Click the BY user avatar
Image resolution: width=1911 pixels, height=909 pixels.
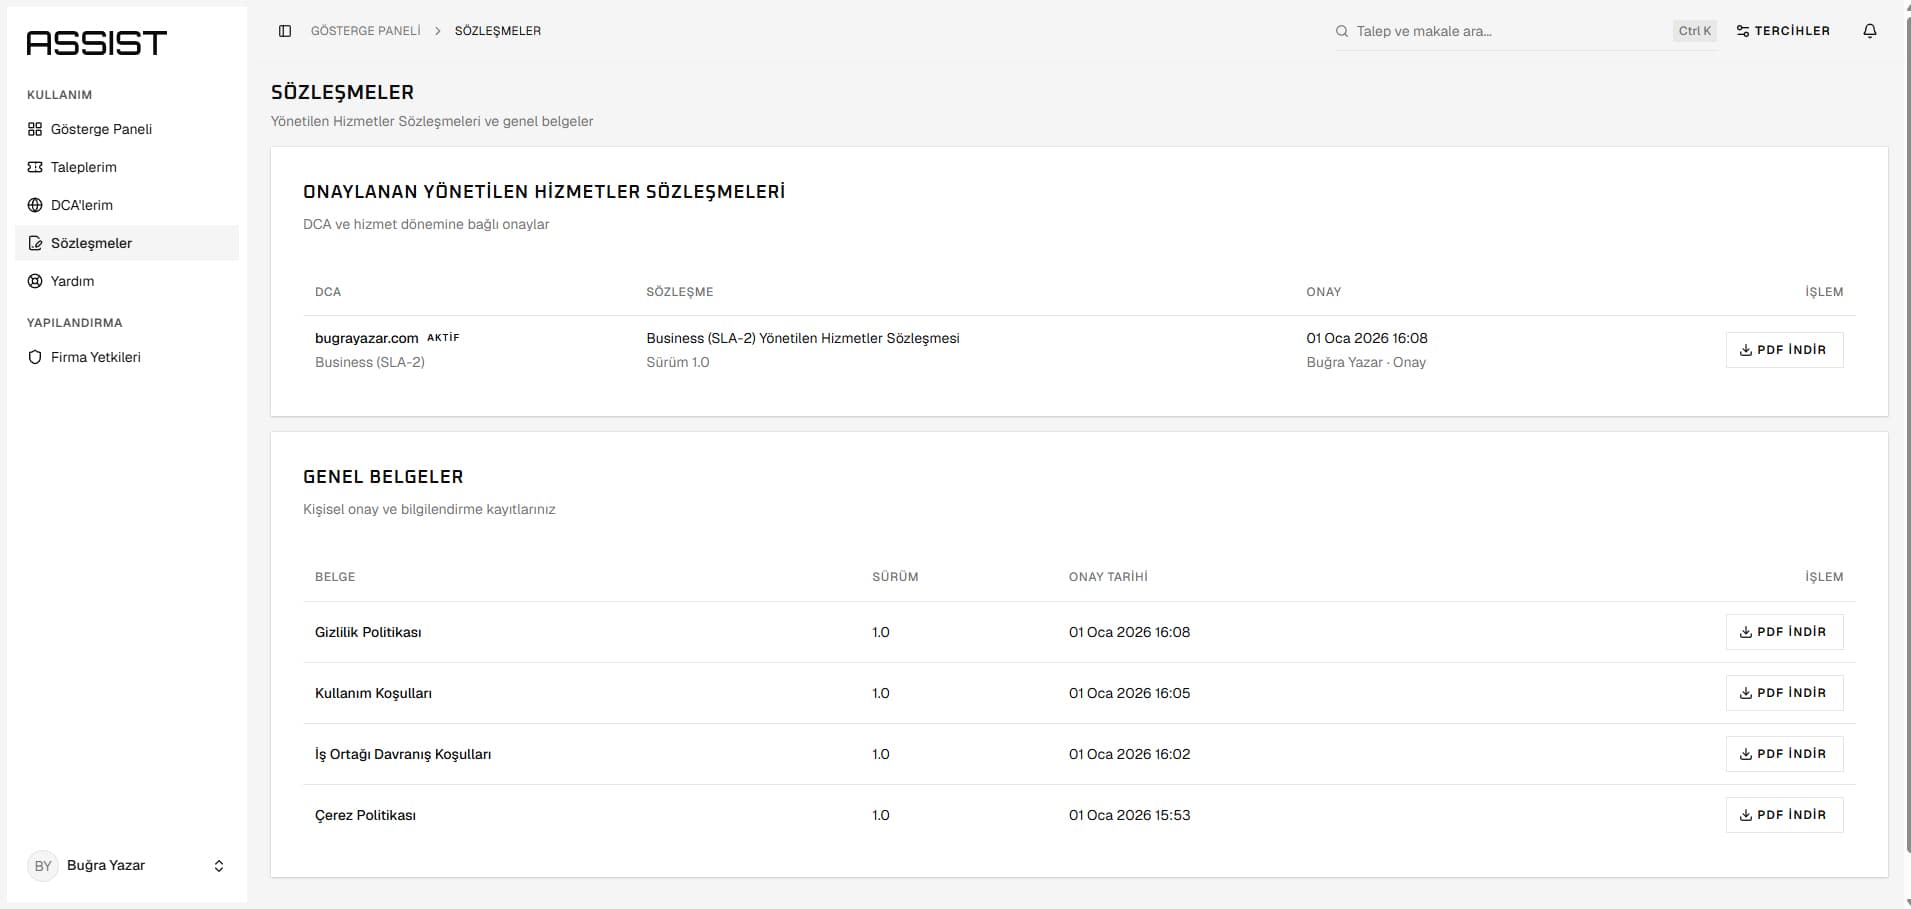point(43,866)
